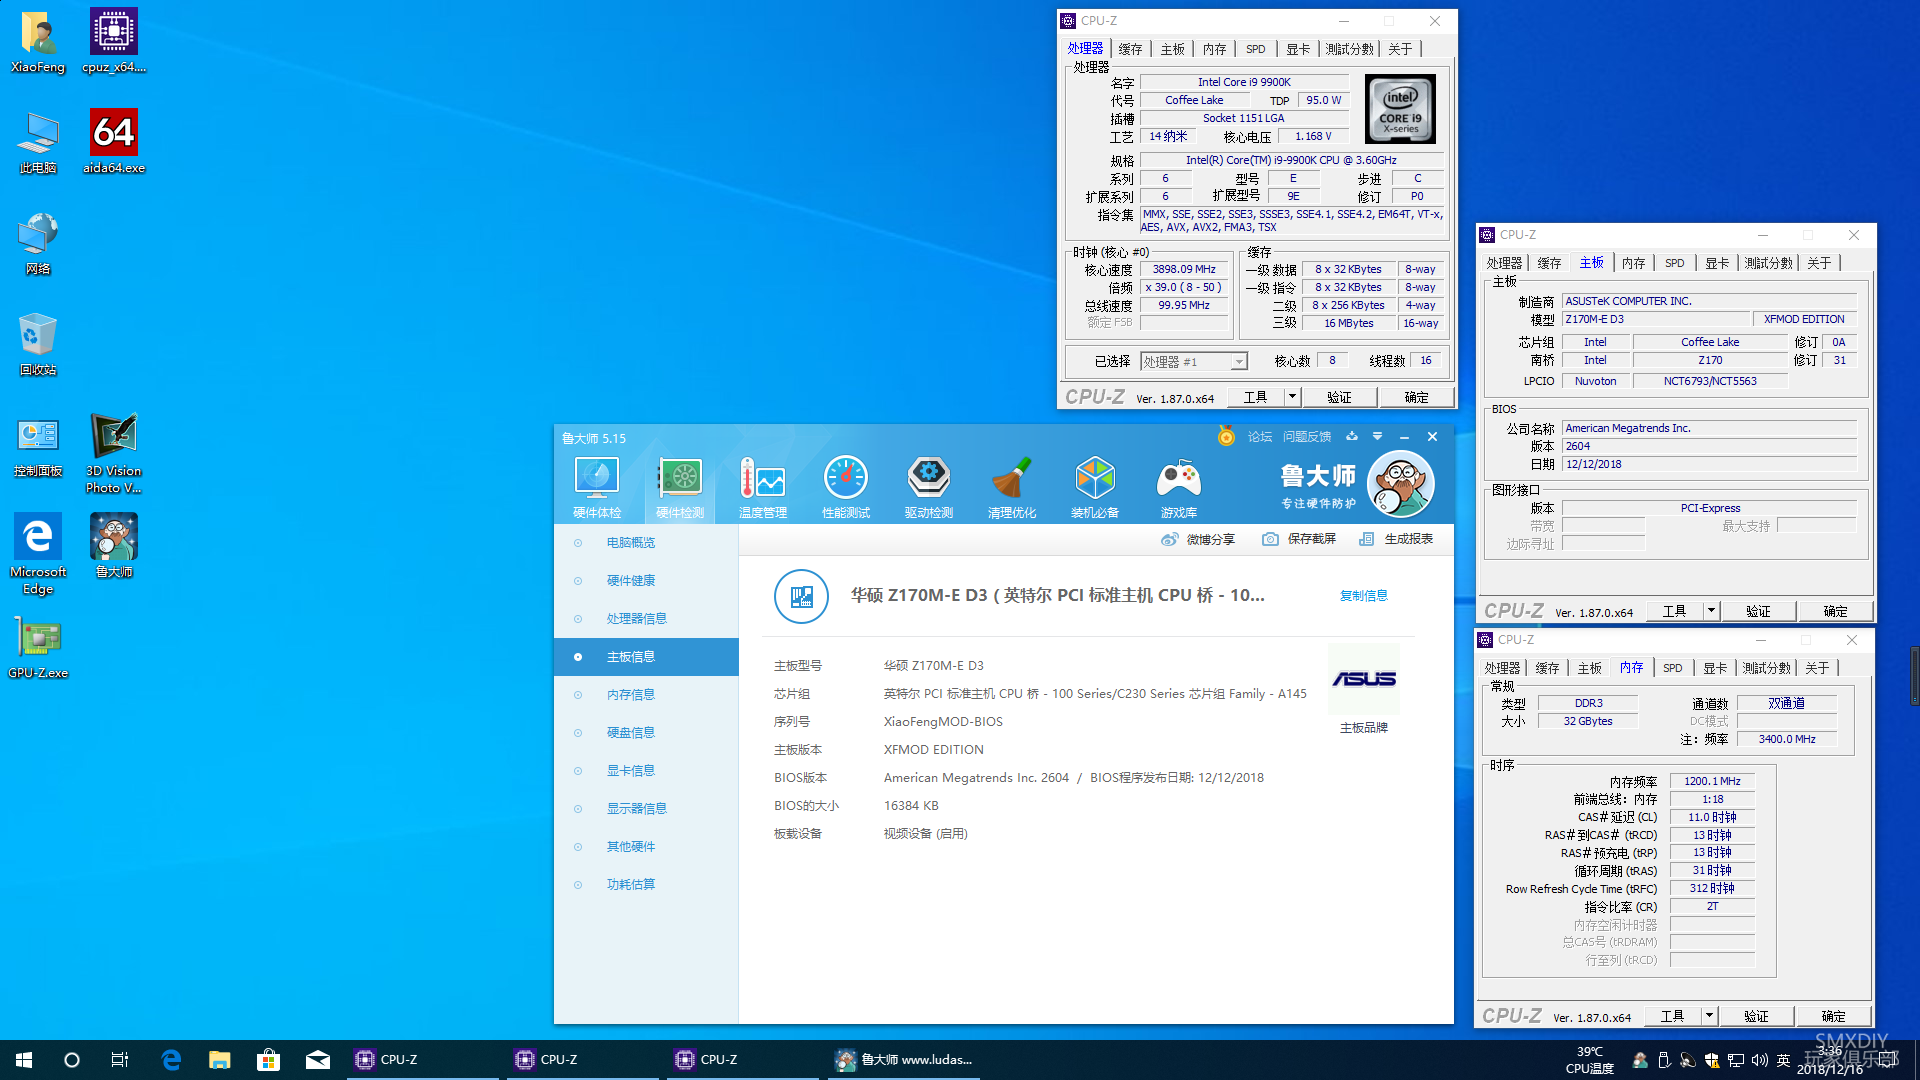Open the 处理器 #1 selection dropdown
This screenshot has height=1080, width=1920.
click(x=1194, y=362)
